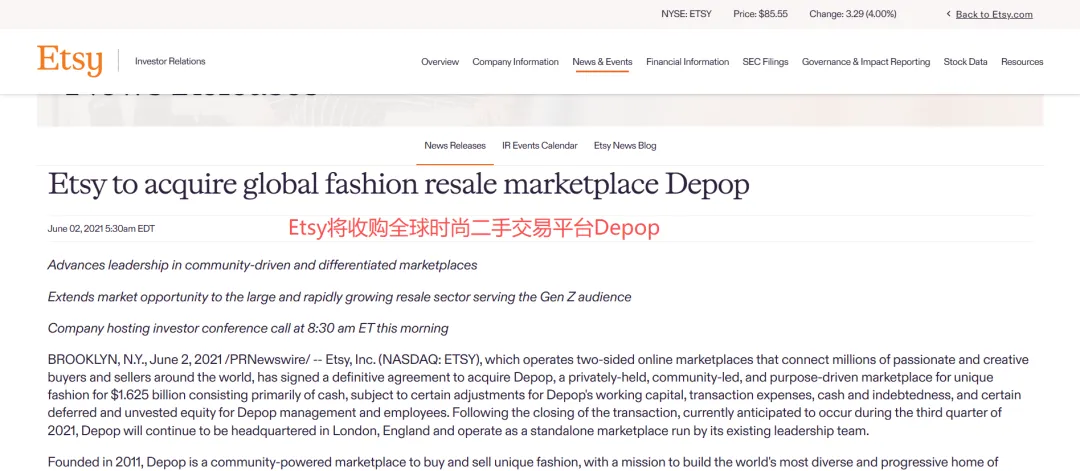1080x471 pixels.
Task: Select the News & Events navigation item
Action: (x=602, y=62)
